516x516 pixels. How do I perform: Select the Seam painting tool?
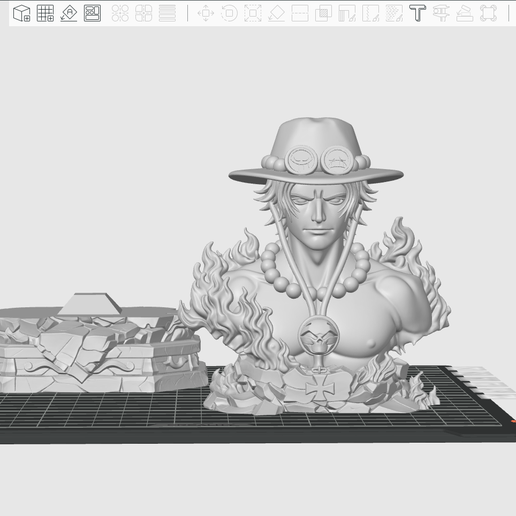pos(370,13)
